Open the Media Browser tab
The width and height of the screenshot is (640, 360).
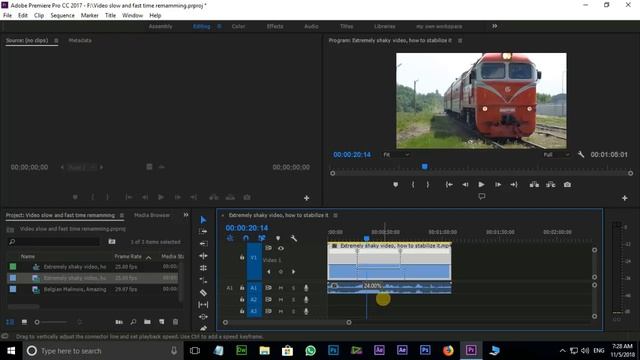pyautogui.click(x=152, y=215)
